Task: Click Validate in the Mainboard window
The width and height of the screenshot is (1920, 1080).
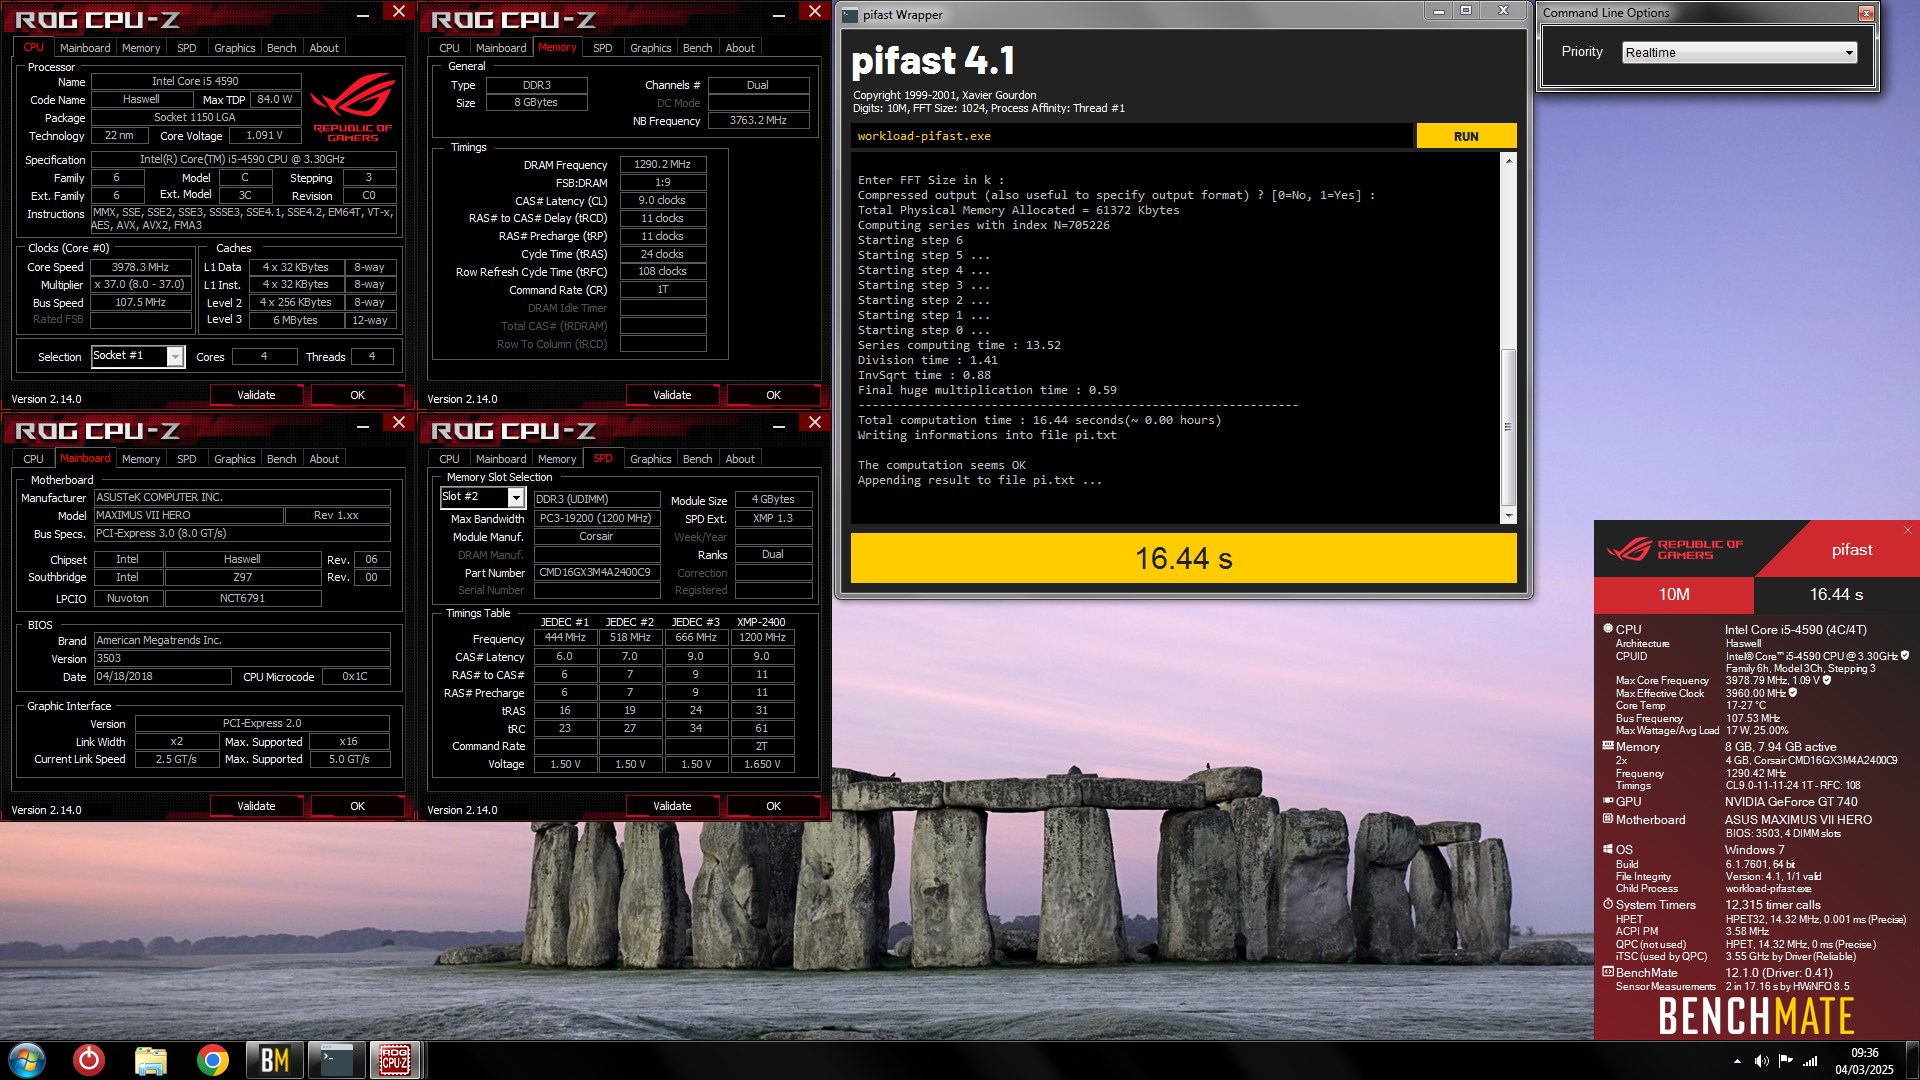Action: coord(256,806)
